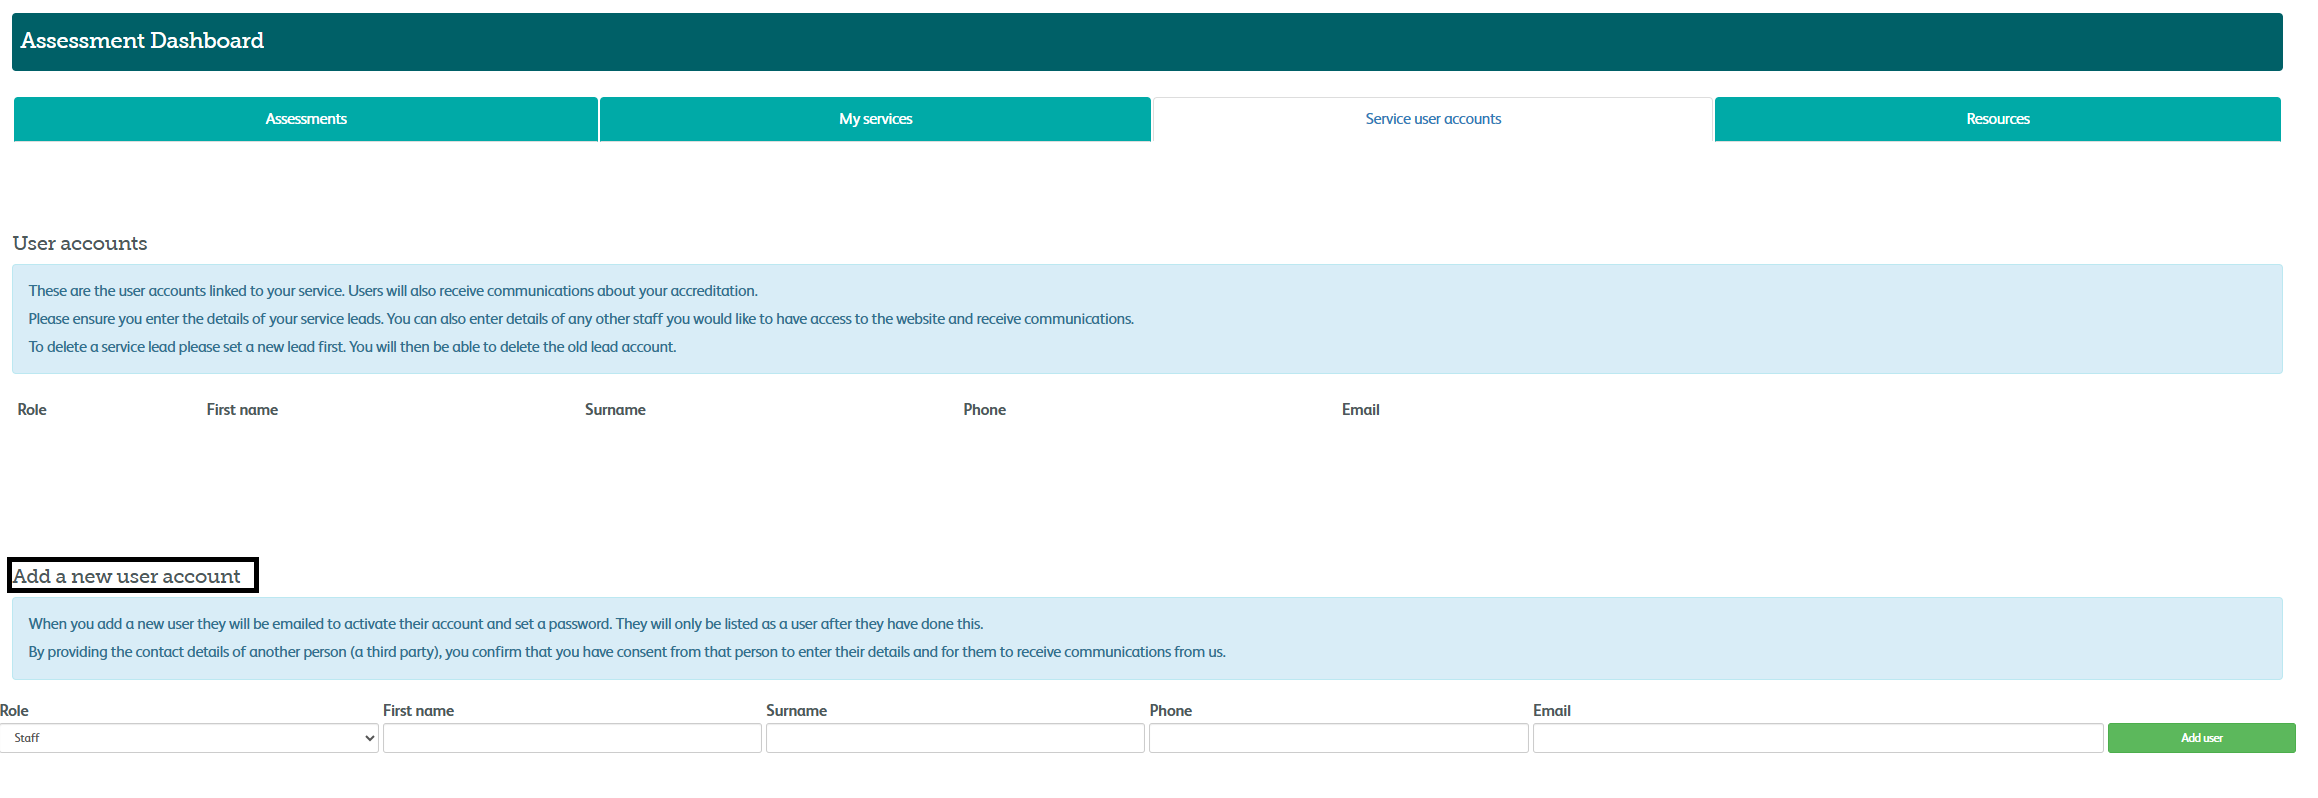This screenshot has width=2318, height=798.
Task: Open the Assessments tab
Action: [x=306, y=119]
